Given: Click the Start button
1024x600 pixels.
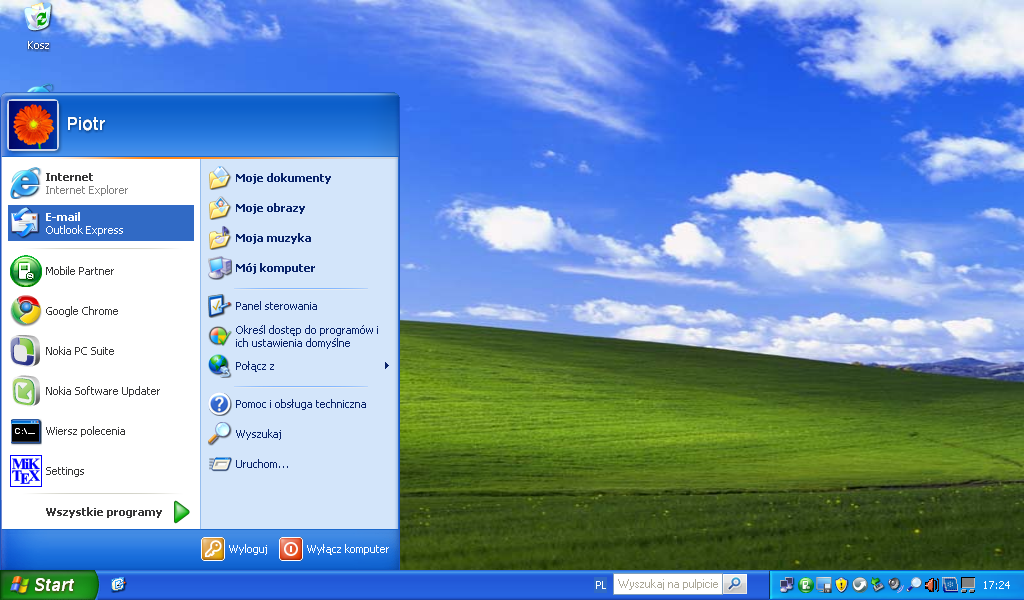Looking at the screenshot, I should click(x=48, y=585).
